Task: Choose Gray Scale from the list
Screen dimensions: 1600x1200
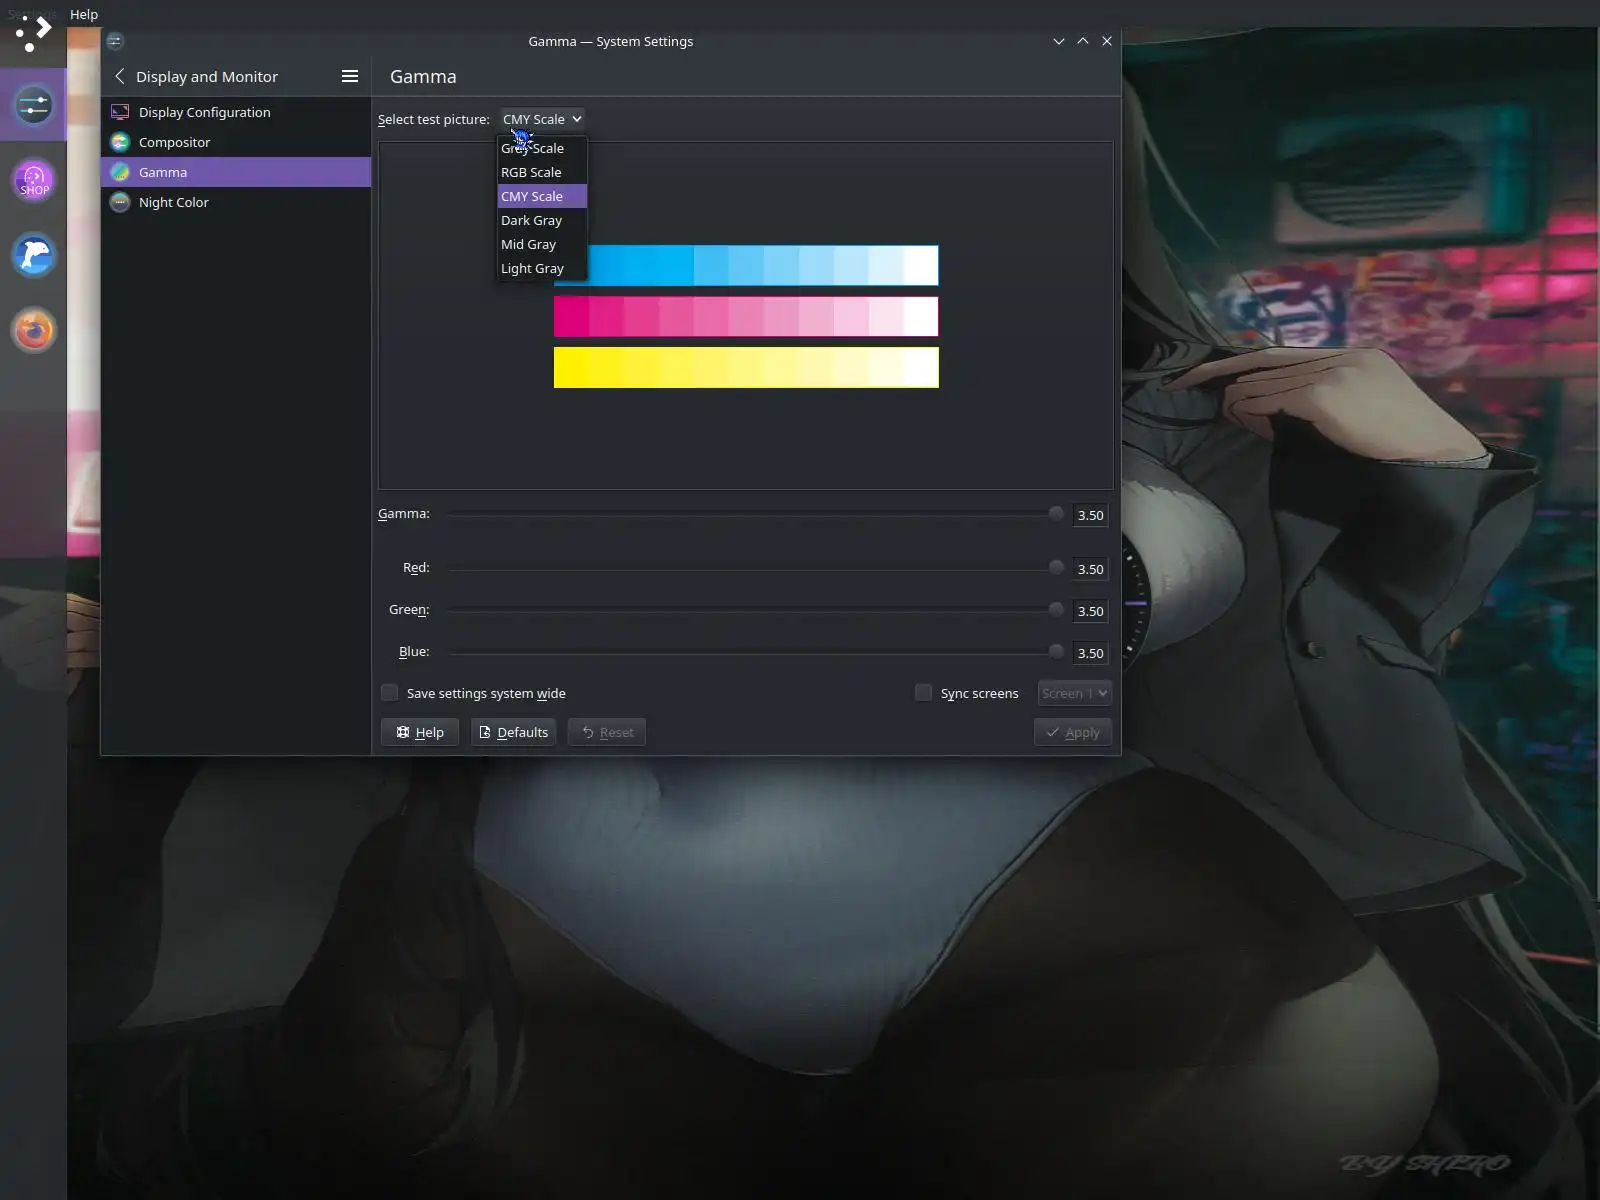Action: 542,148
